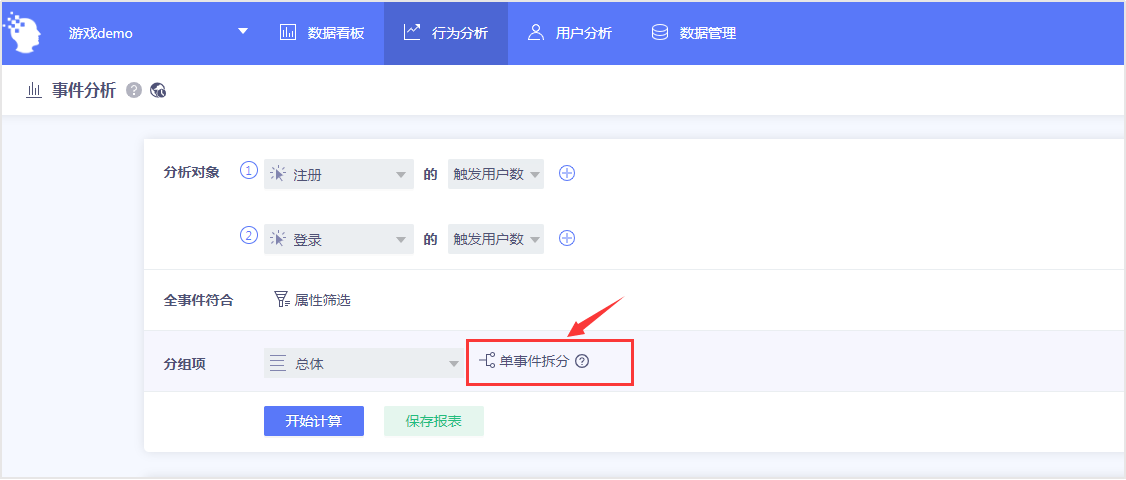The height and width of the screenshot is (480, 1126).
Task: Click the head logo icon
Action: pyautogui.click(x=22, y=32)
